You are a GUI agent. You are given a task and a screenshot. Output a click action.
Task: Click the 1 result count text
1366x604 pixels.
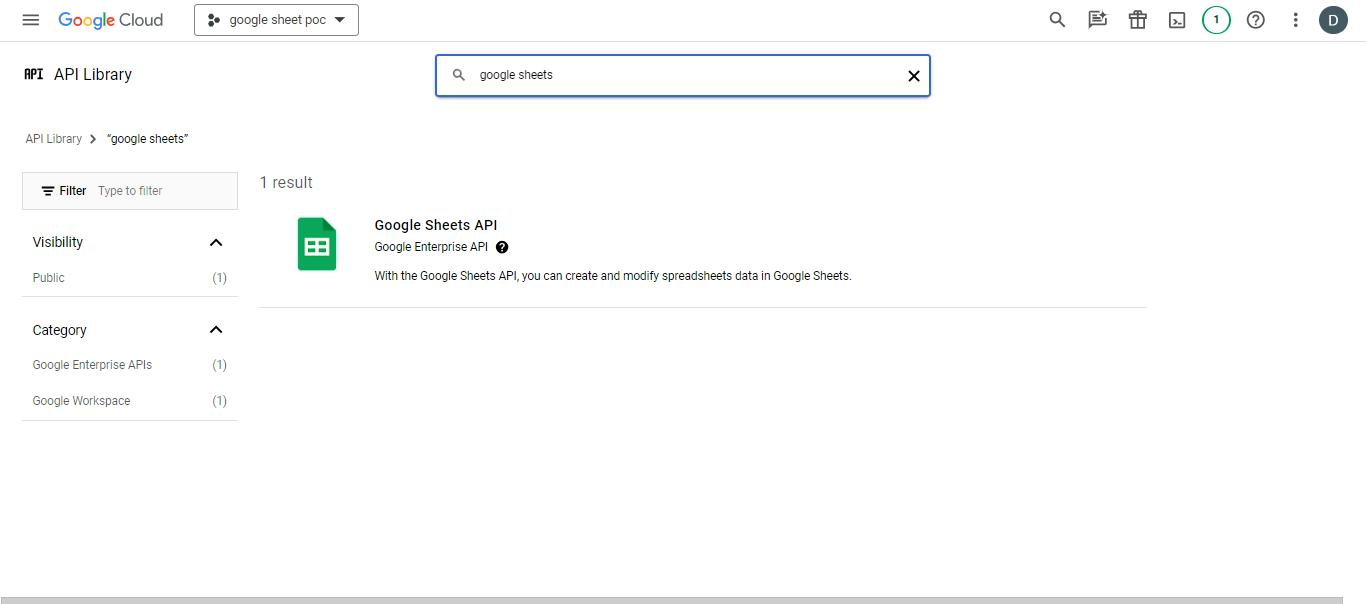coord(286,183)
